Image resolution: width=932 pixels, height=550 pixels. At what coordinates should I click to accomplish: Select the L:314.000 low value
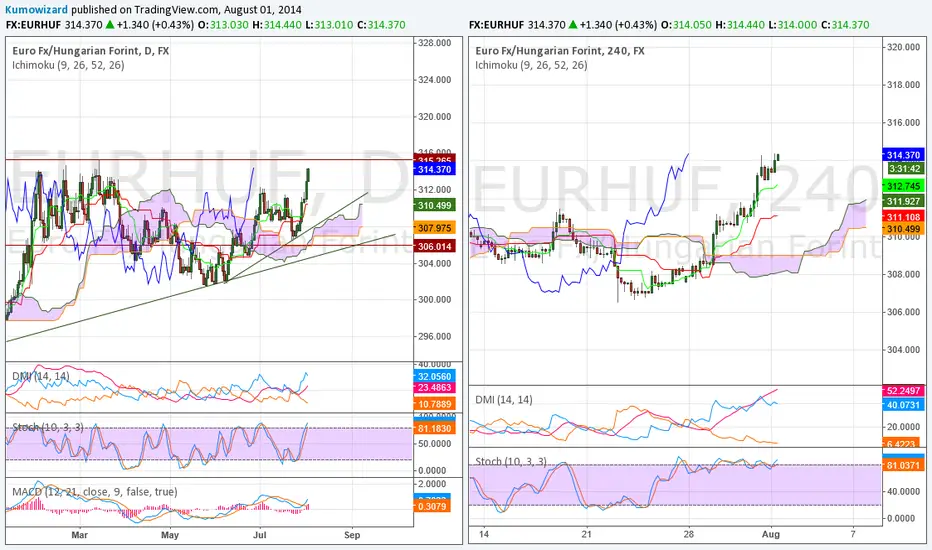[792, 25]
